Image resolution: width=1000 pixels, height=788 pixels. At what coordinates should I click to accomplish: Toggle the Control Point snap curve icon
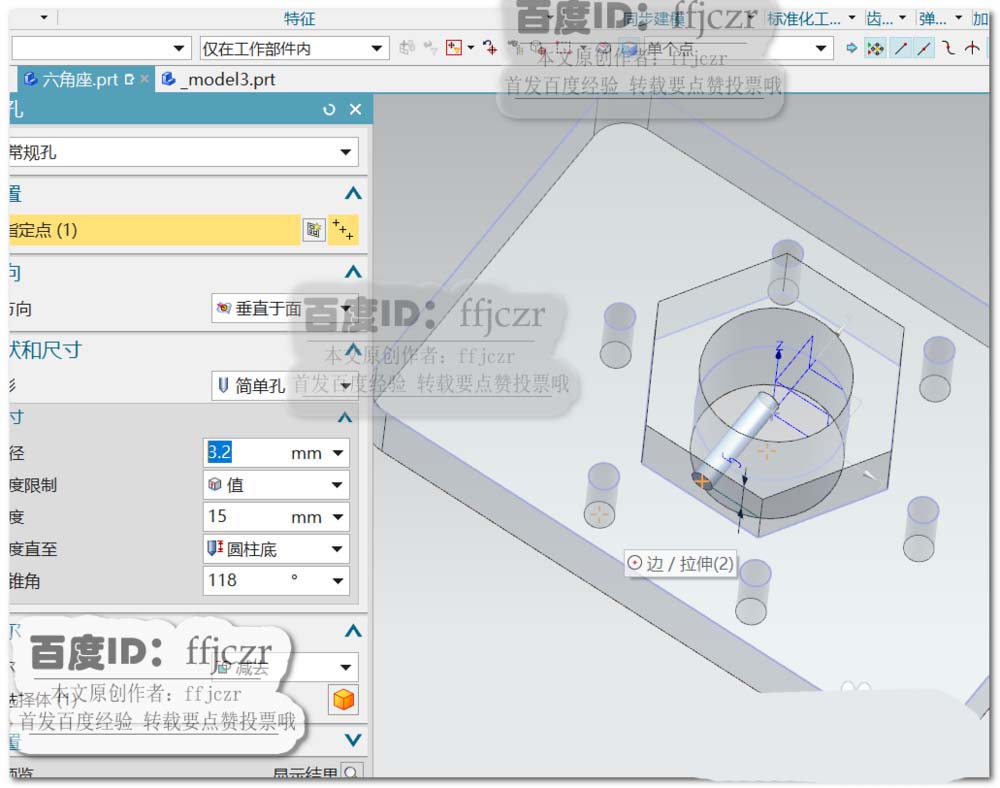coord(948,48)
